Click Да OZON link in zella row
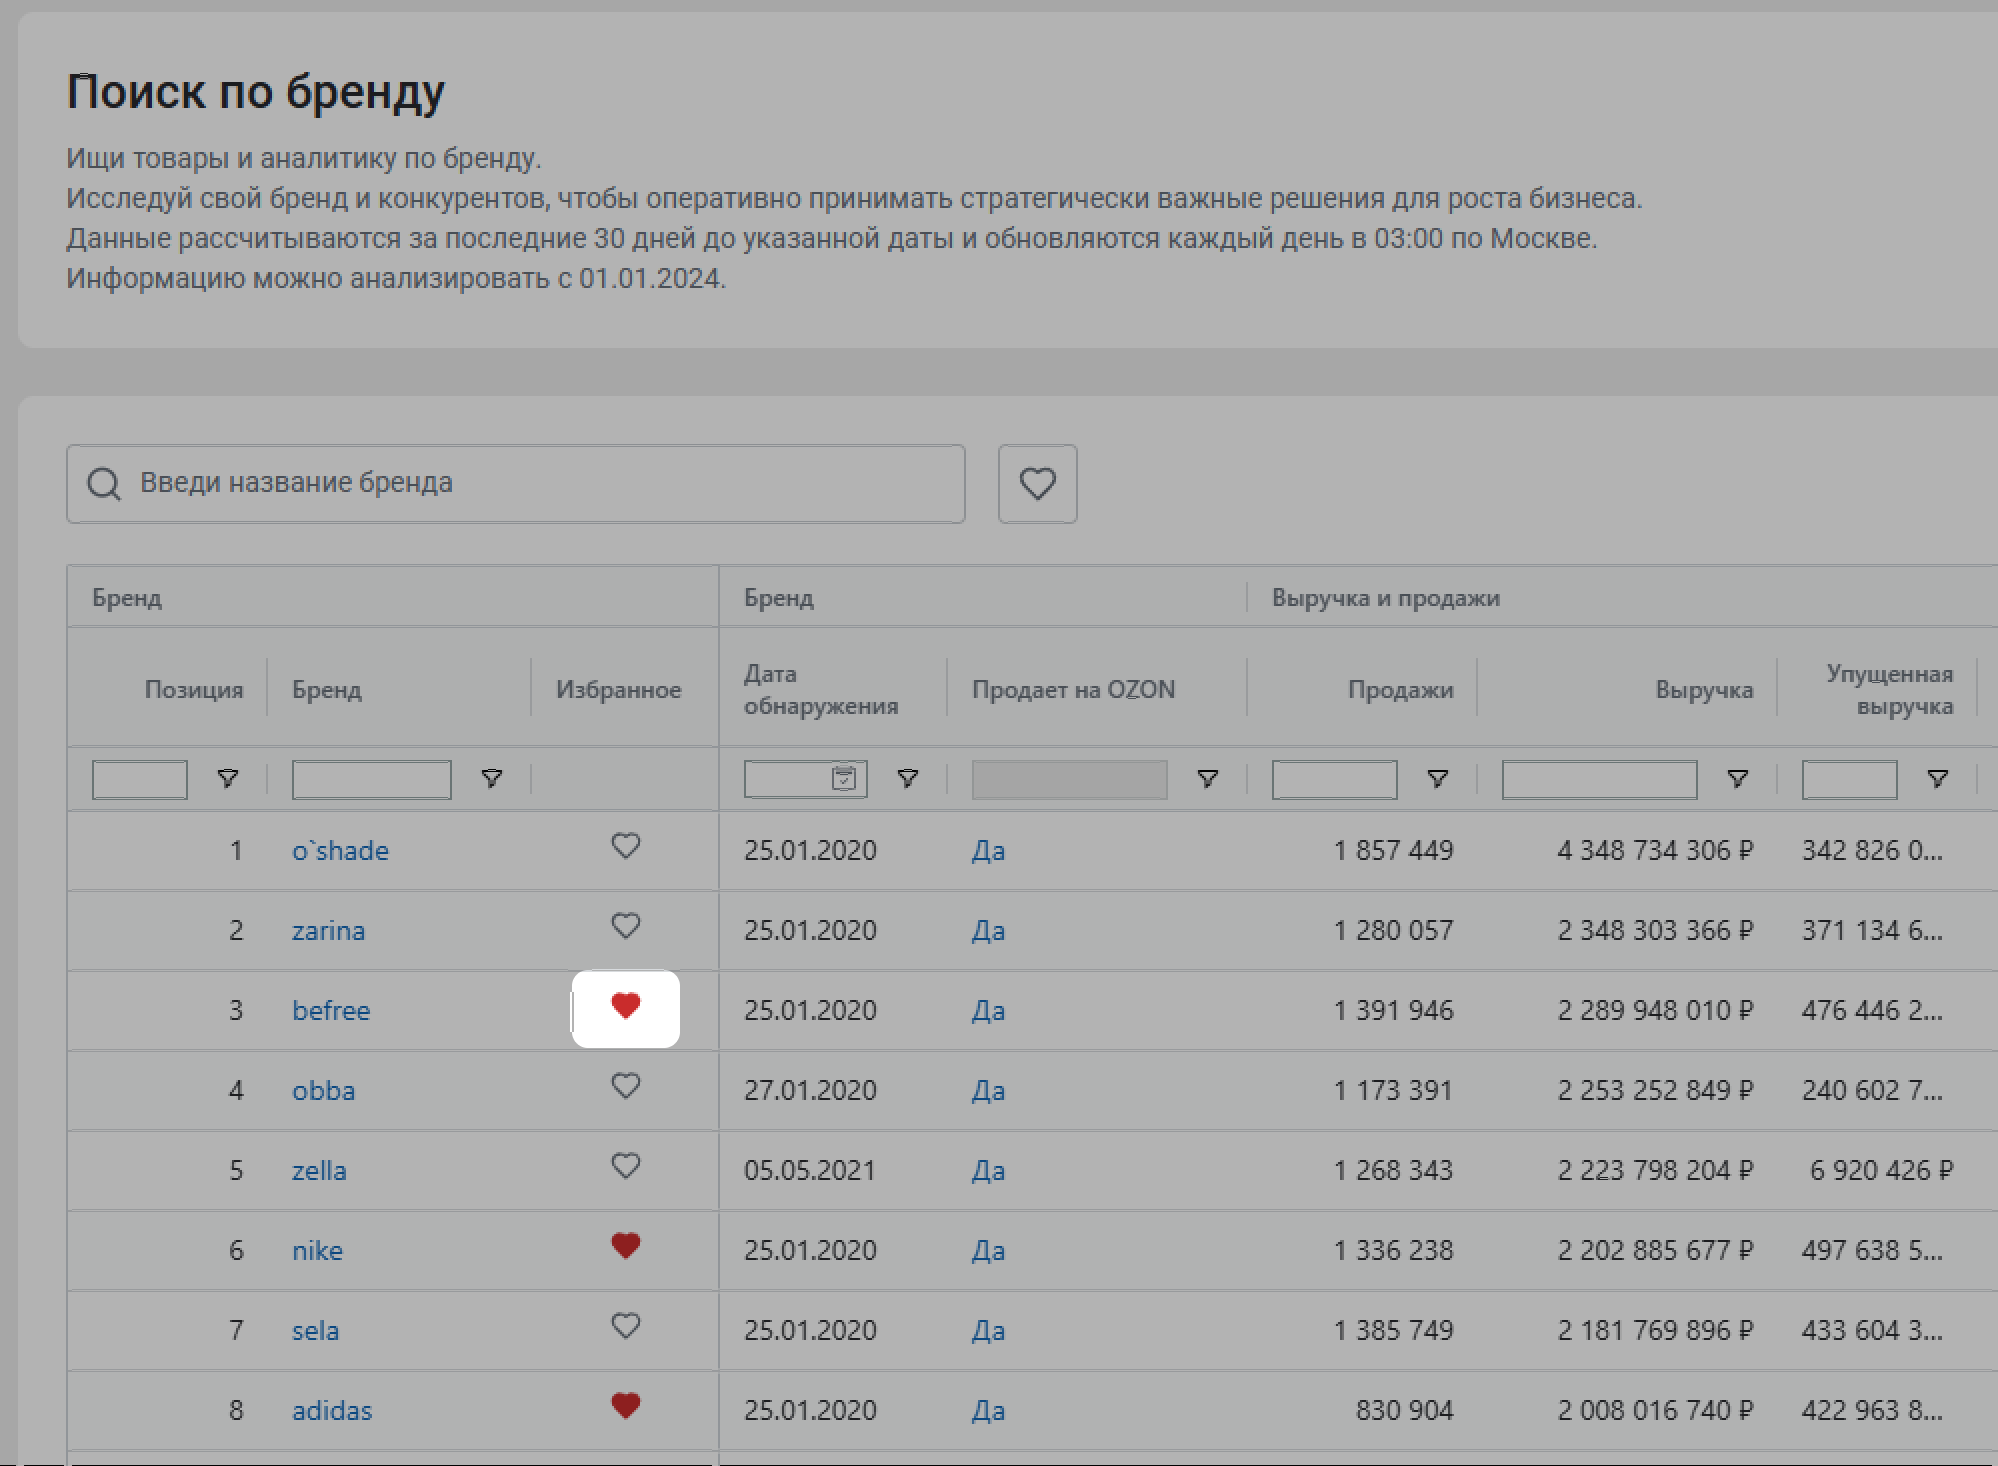This screenshot has height=1466, width=1998. [x=988, y=1171]
